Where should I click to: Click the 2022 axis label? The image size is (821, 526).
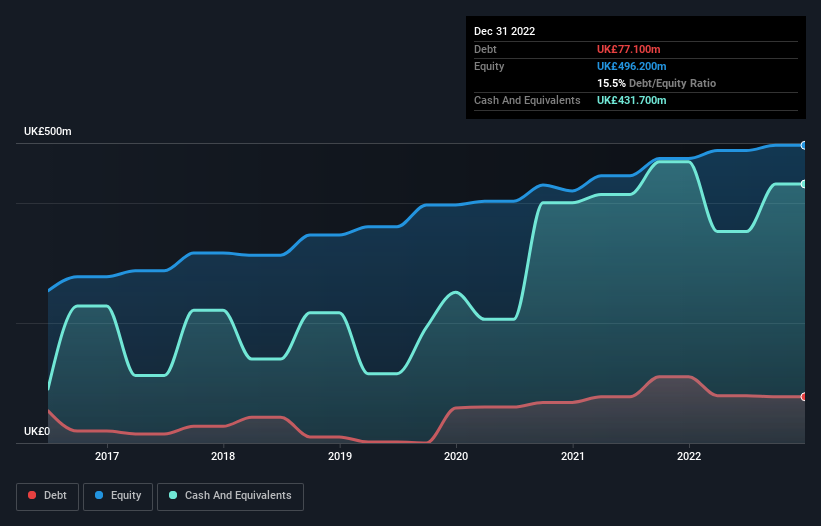coord(689,456)
